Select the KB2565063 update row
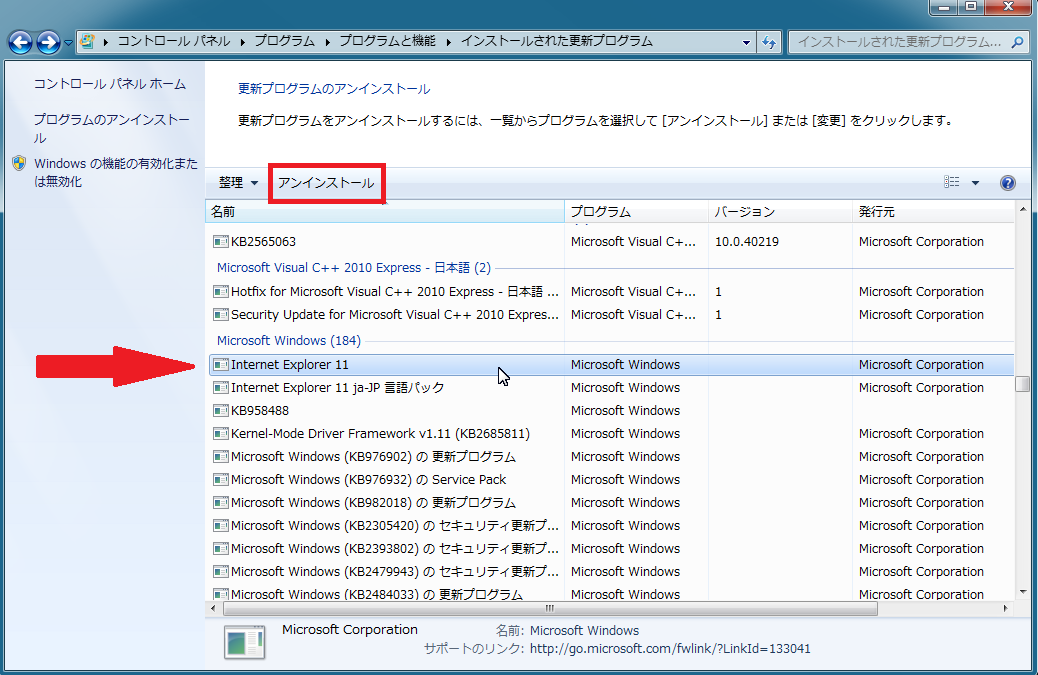Screen dimensions: 1038x675 (611, 242)
